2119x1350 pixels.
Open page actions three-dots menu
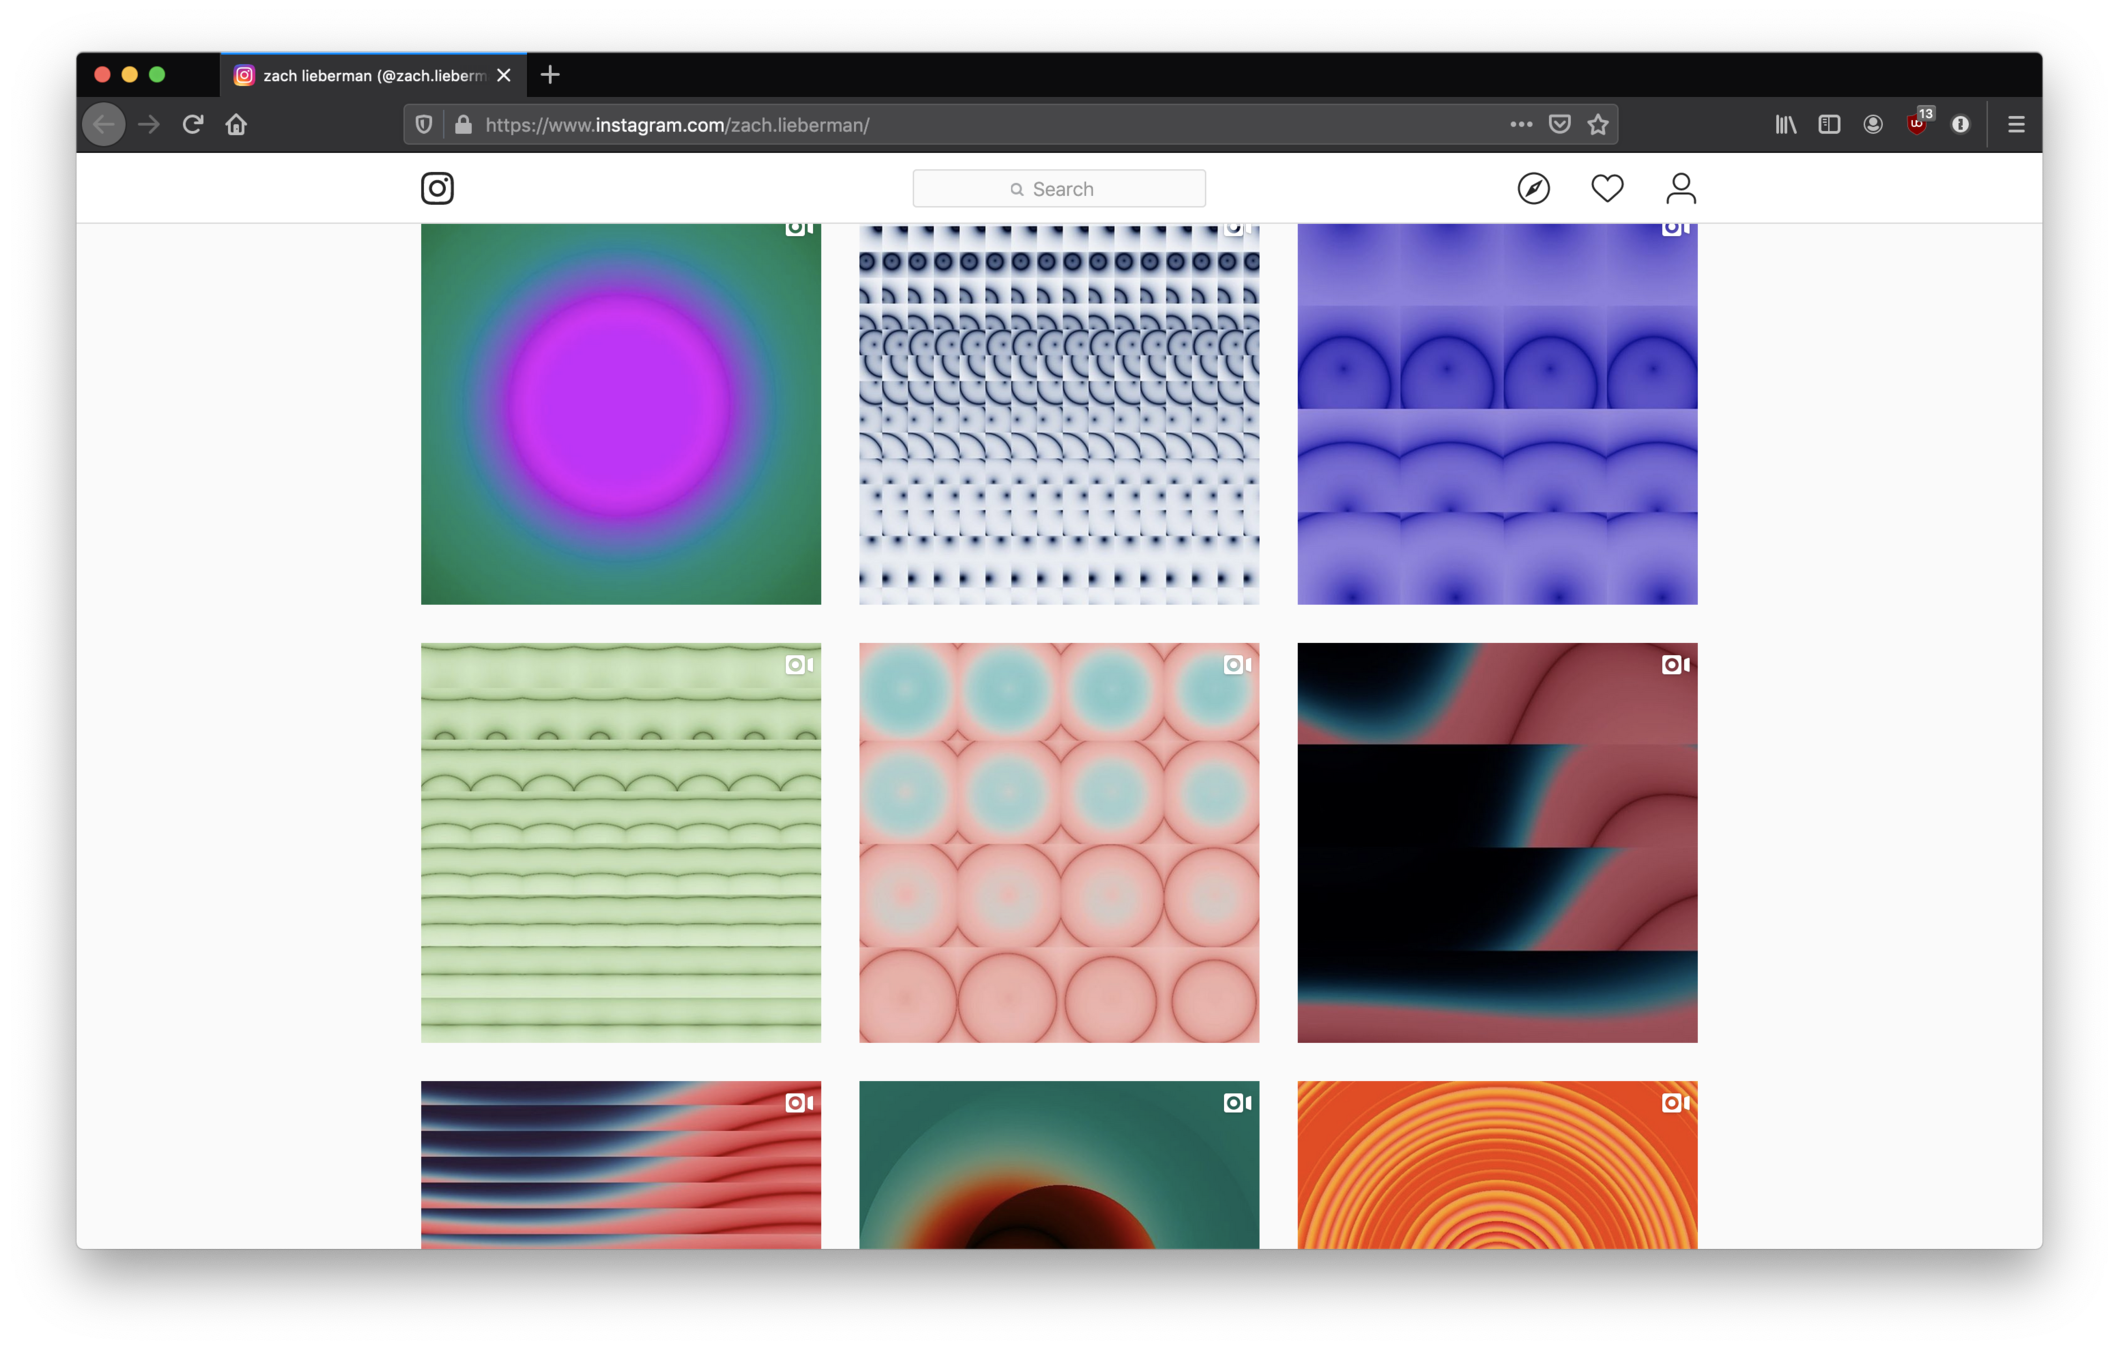(1521, 125)
